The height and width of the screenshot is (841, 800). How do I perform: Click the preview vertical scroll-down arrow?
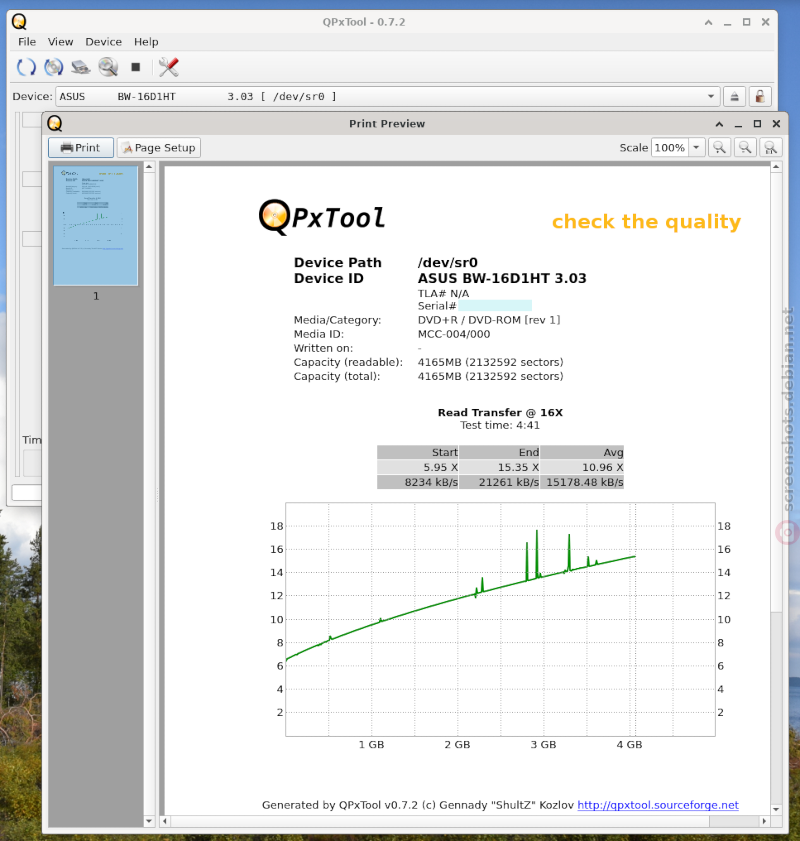(776, 809)
